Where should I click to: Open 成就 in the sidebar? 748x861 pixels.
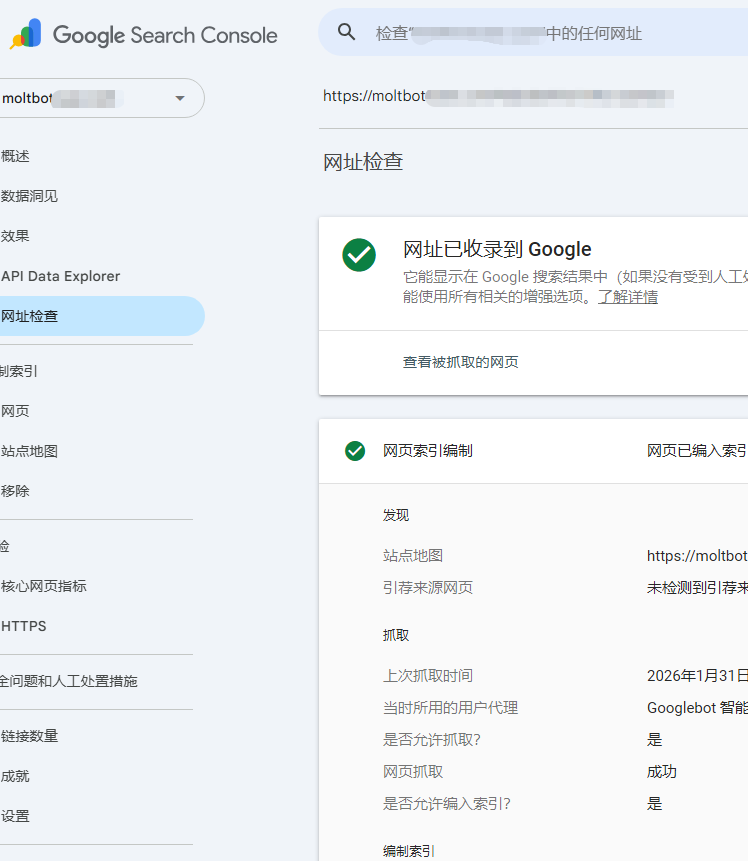tap(15, 776)
